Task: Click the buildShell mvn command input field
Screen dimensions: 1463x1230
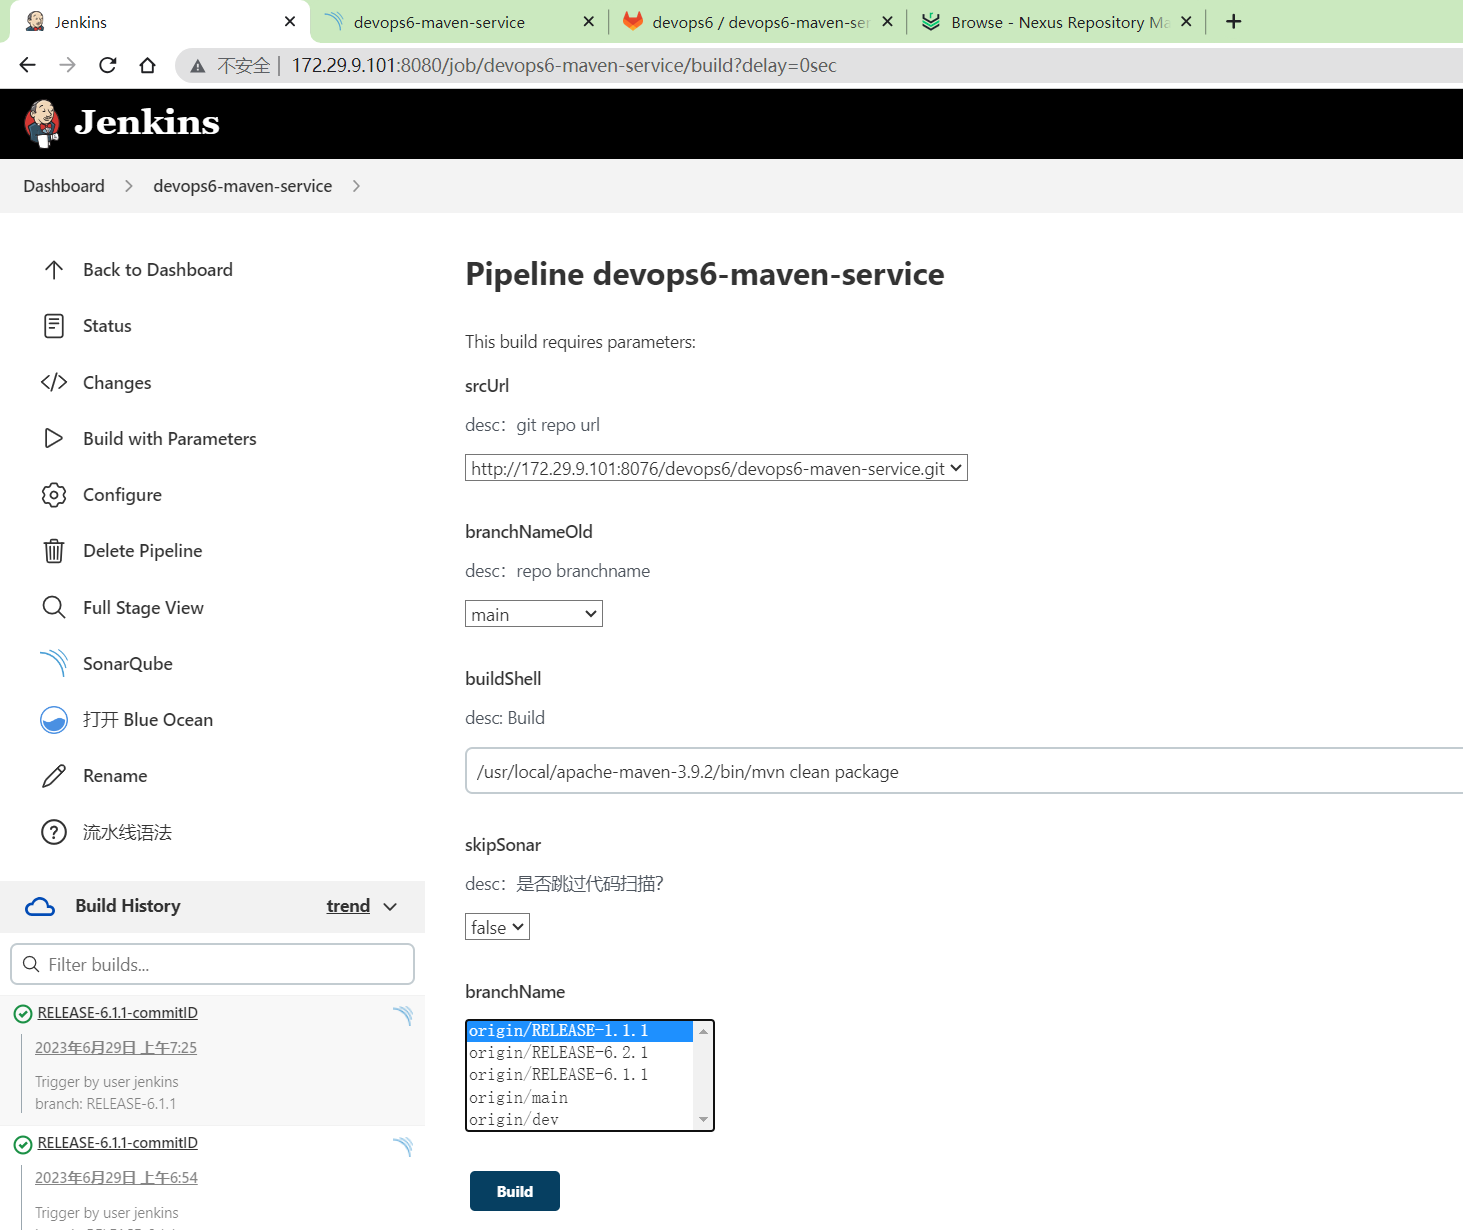Action: coord(964,771)
